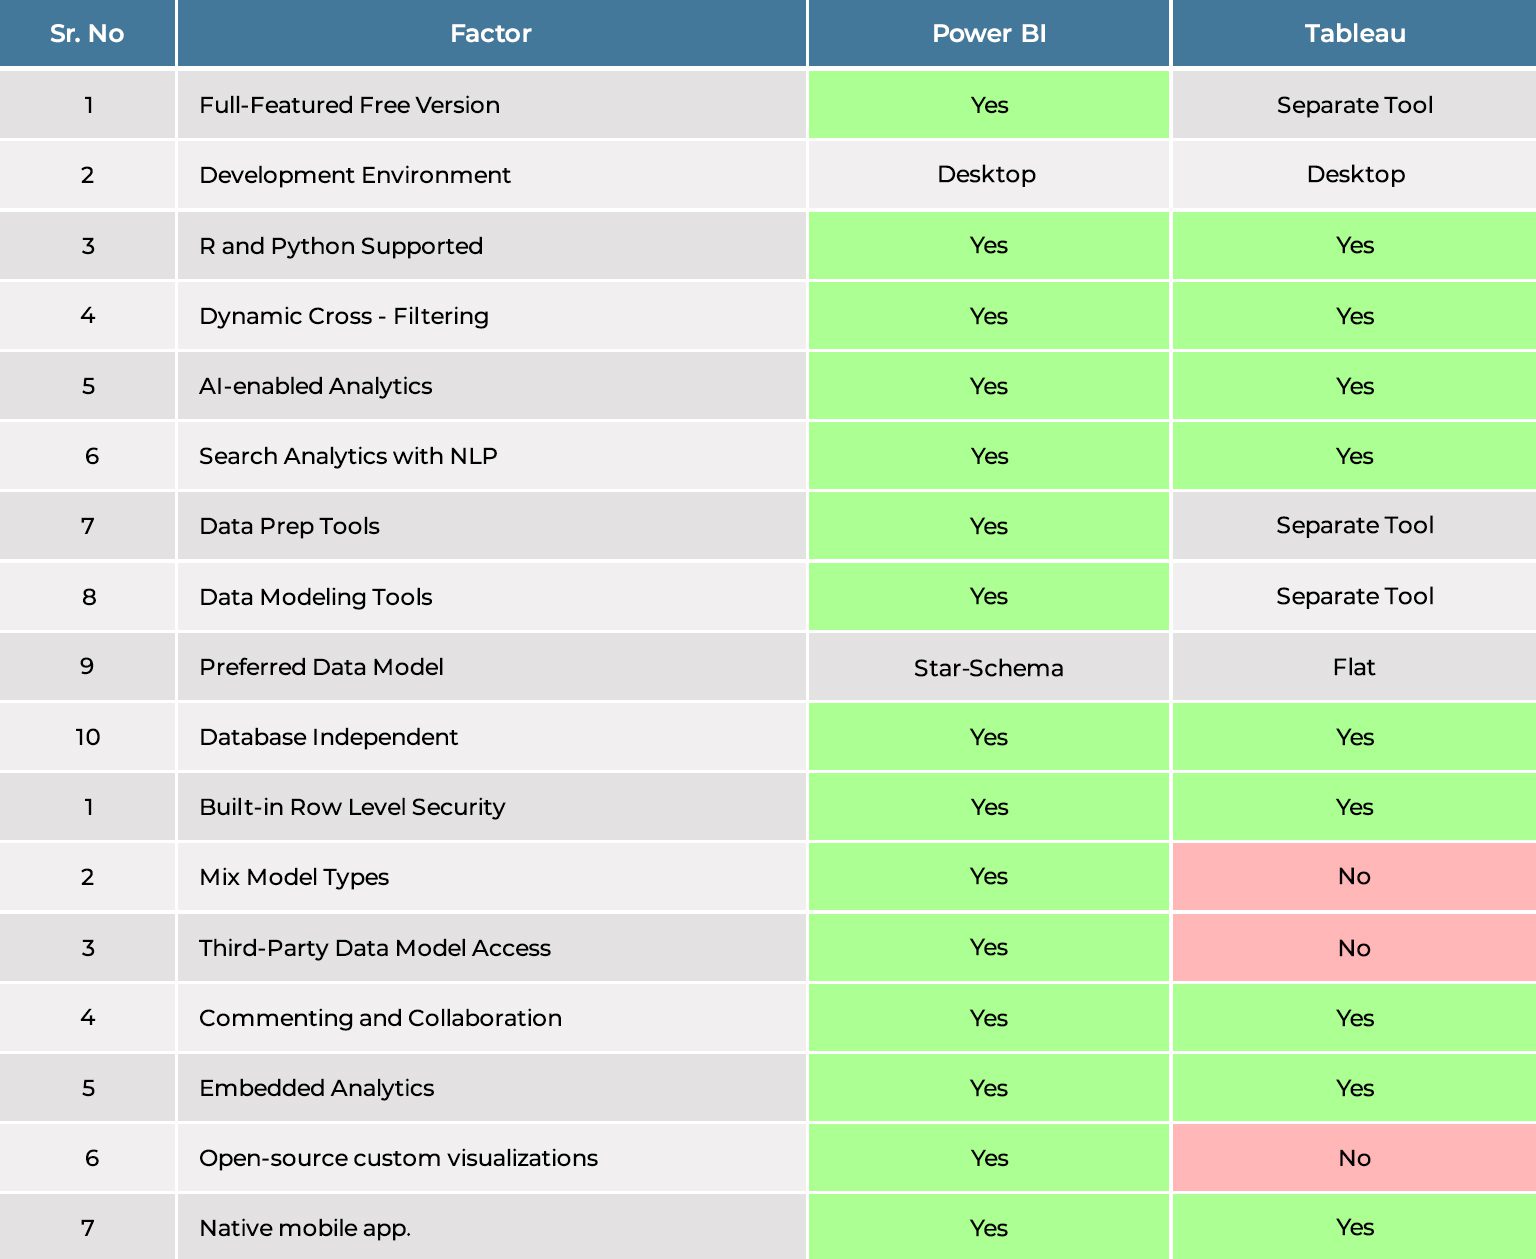This screenshot has height=1259, width=1536.
Task: Click Tableau 'Yes' for Database Independent
Action: (x=1355, y=737)
